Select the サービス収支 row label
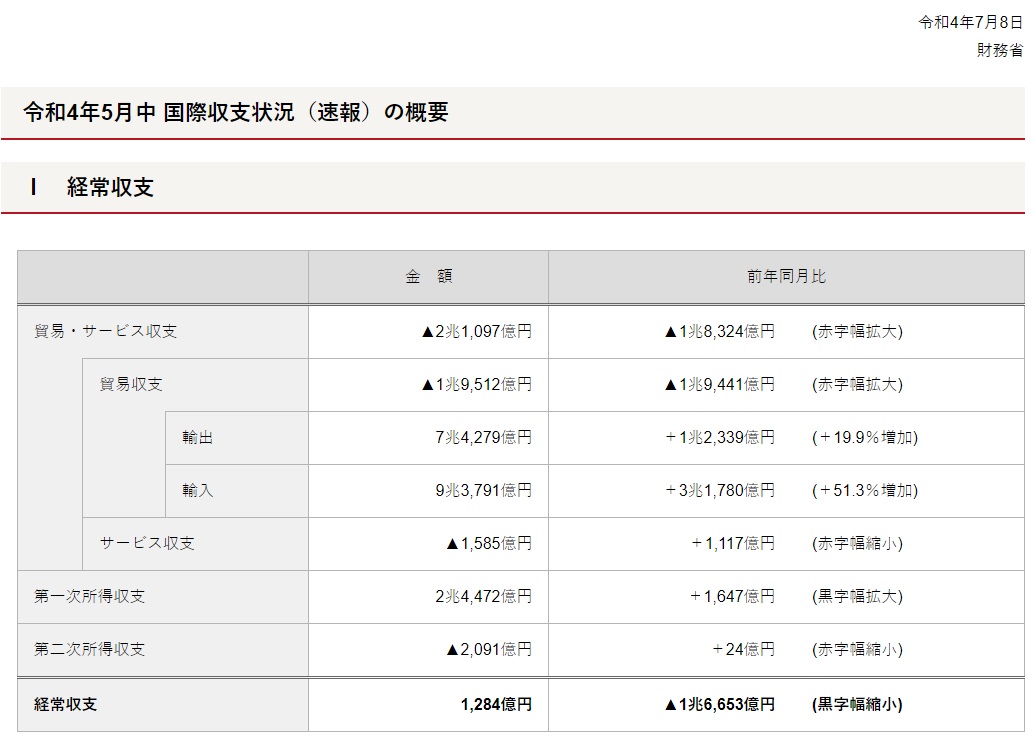The height and width of the screenshot is (746, 1034). (x=147, y=543)
